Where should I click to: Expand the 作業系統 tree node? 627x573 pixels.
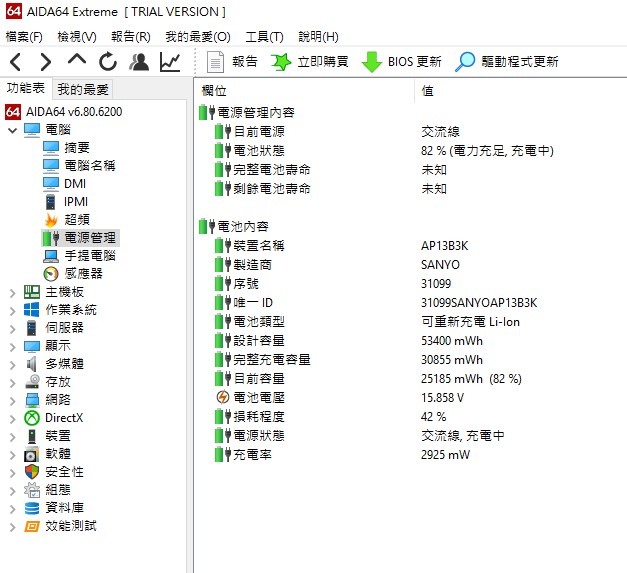tap(12, 311)
